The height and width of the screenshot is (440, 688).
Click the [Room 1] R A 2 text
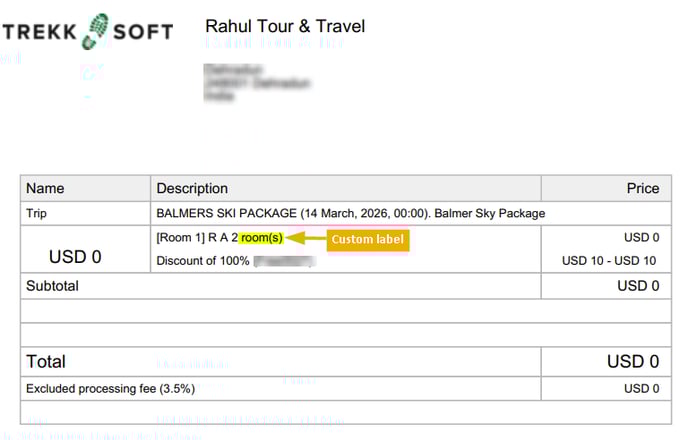[197, 238]
